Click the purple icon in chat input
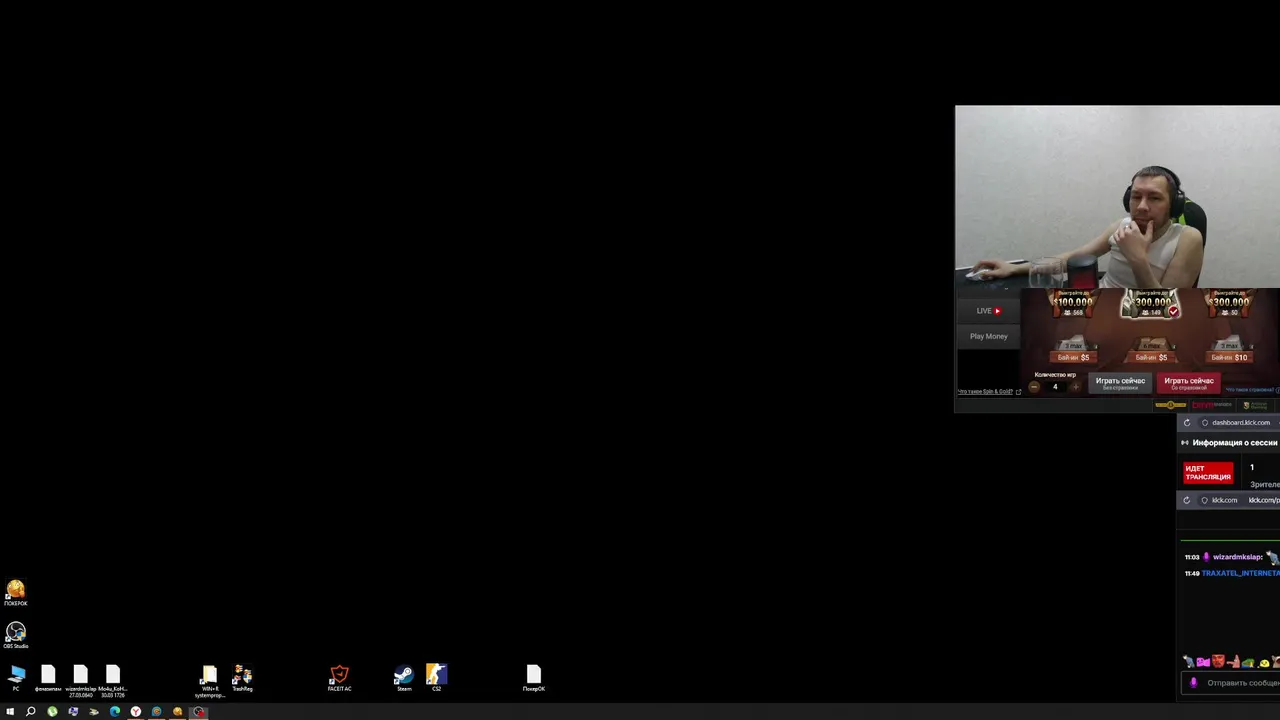The image size is (1280, 720). [x=1192, y=683]
